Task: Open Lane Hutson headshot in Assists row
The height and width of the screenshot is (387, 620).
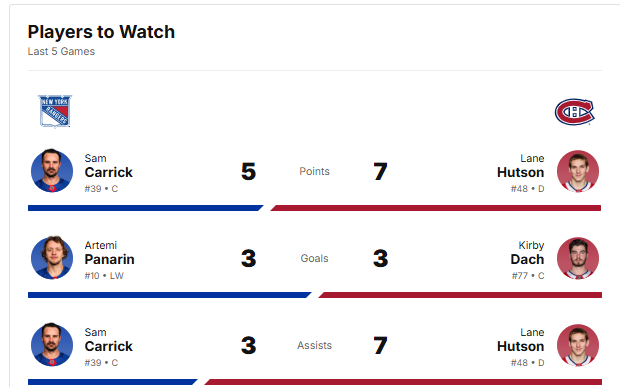Action: 578,345
